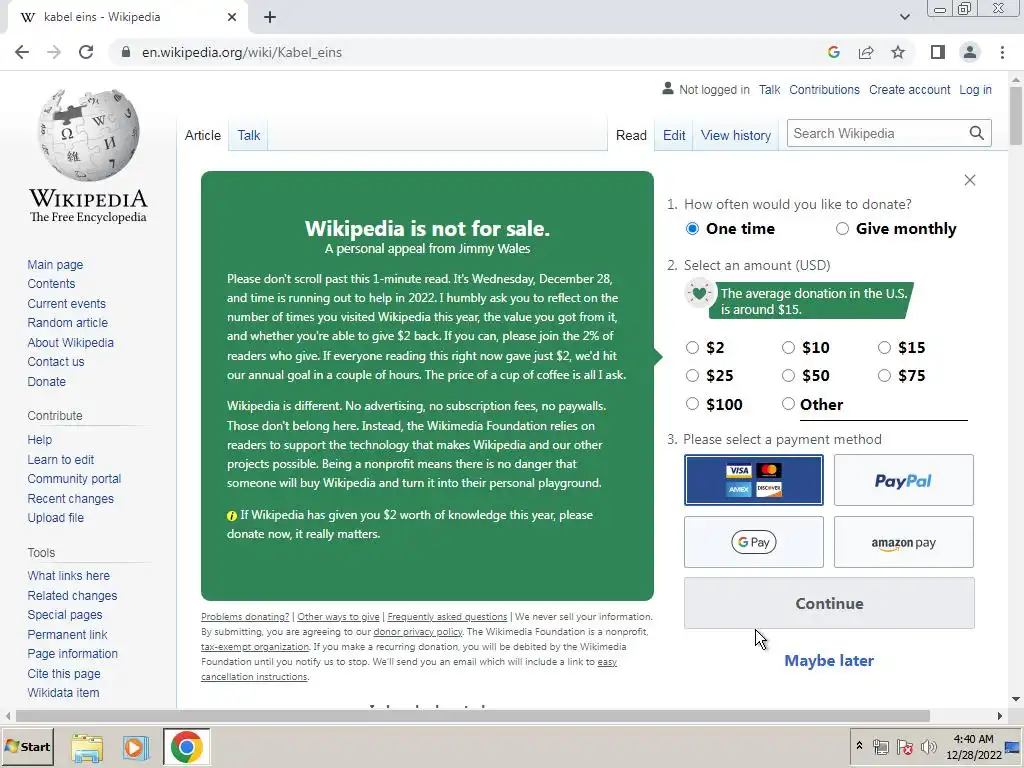This screenshot has height=768, width=1024.
Task: Open Contributions link at top
Action: tap(824, 89)
